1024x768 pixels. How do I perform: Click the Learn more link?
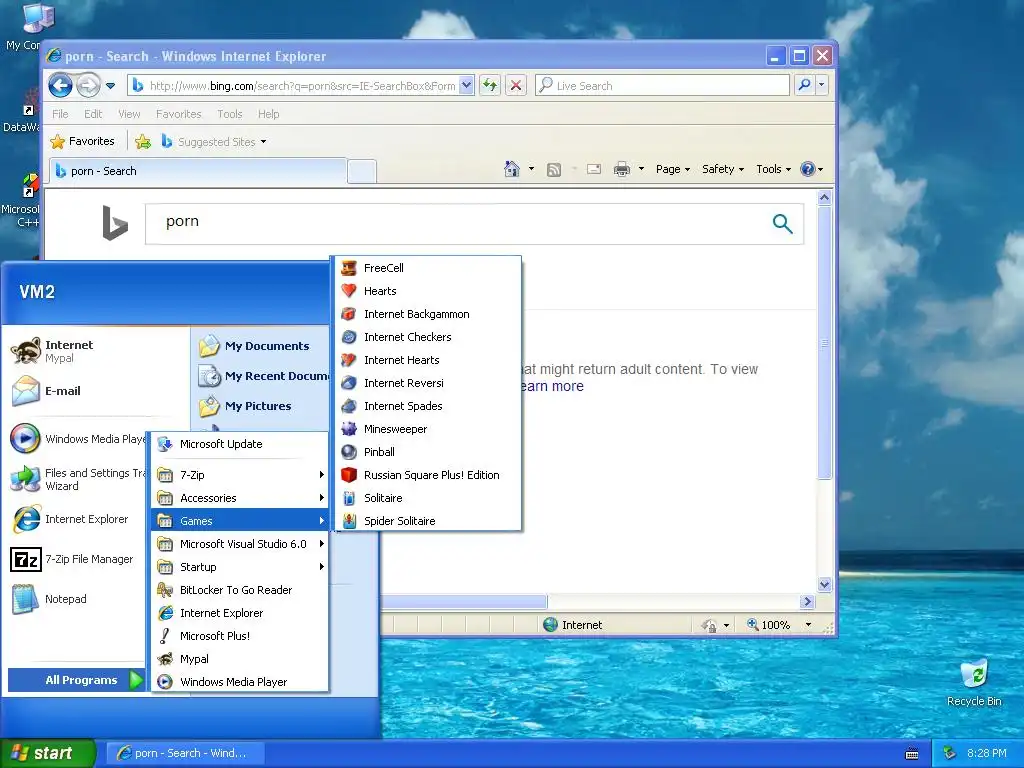tap(552, 387)
